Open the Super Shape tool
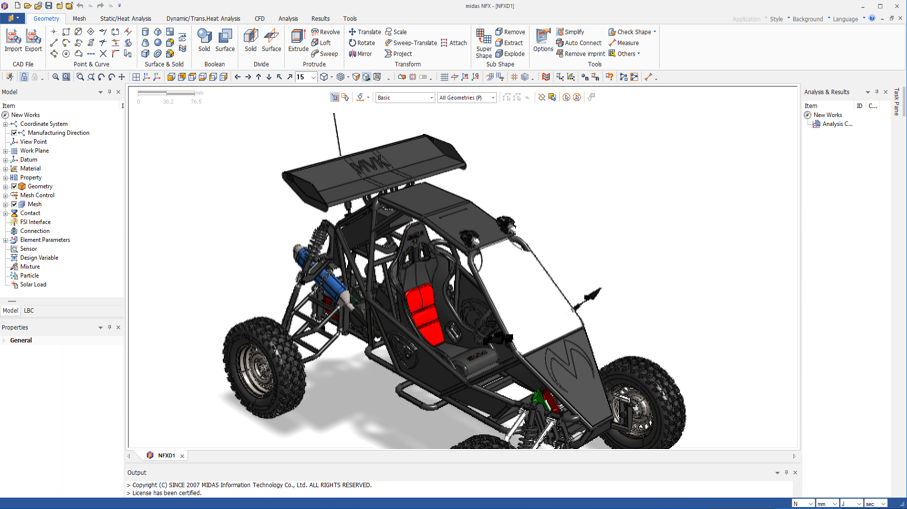 (484, 43)
